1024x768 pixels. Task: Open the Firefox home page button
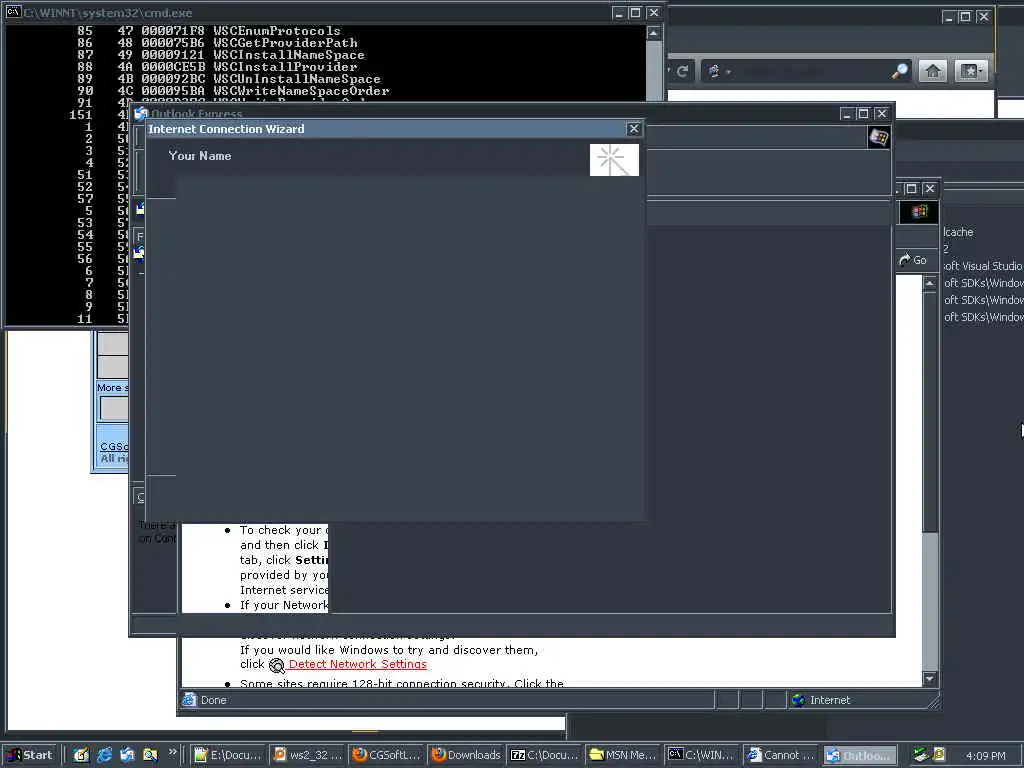933,71
